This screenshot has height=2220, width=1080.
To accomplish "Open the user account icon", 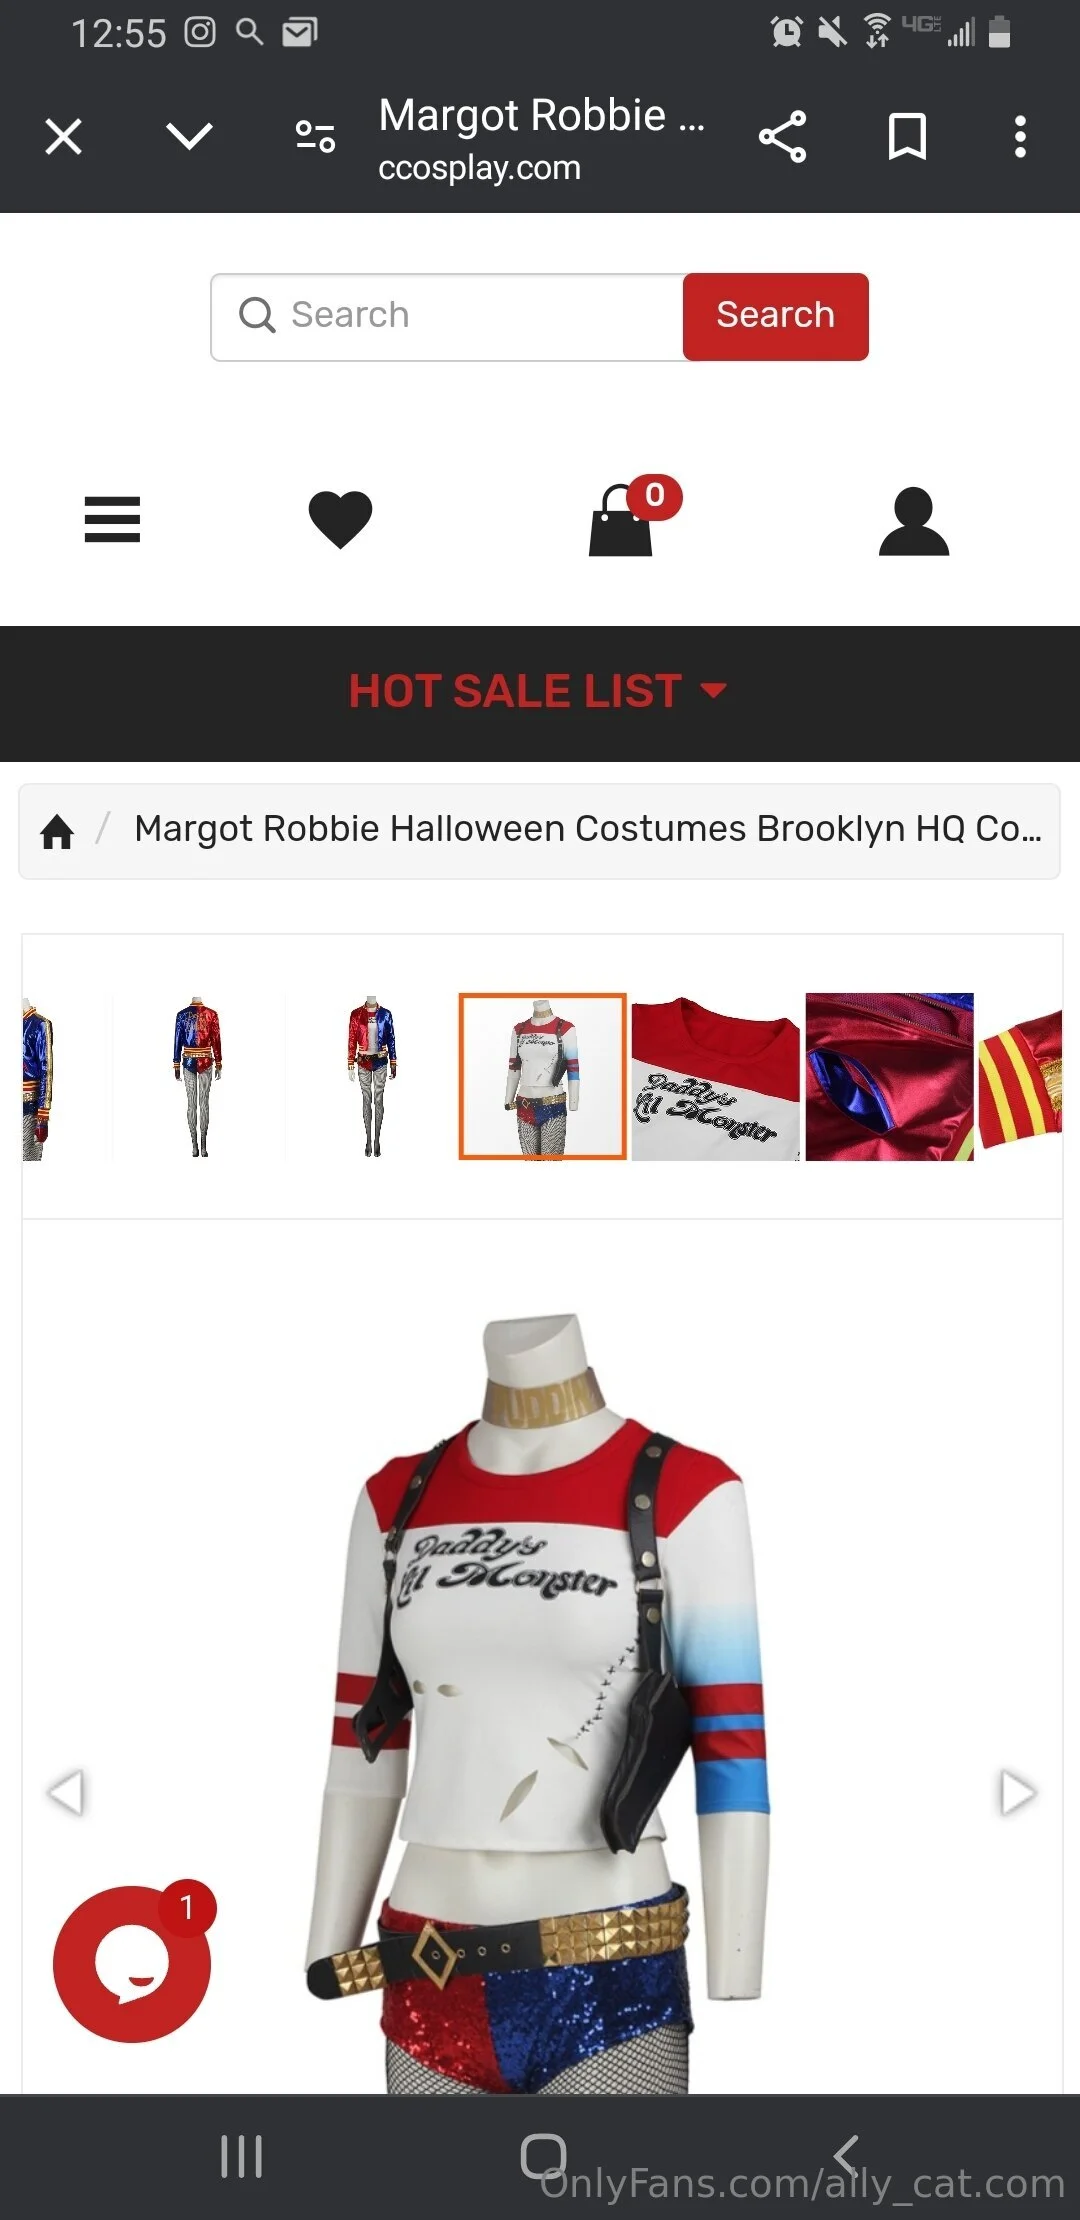I will [913, 521].
